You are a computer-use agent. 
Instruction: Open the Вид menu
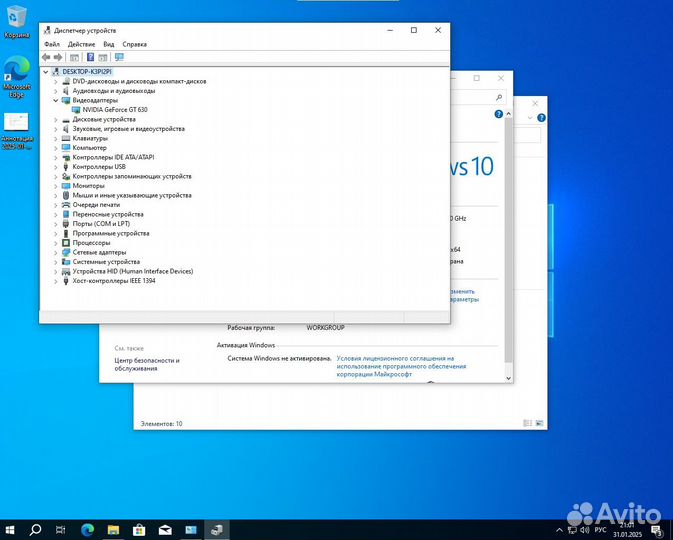(x=108, y=44)
